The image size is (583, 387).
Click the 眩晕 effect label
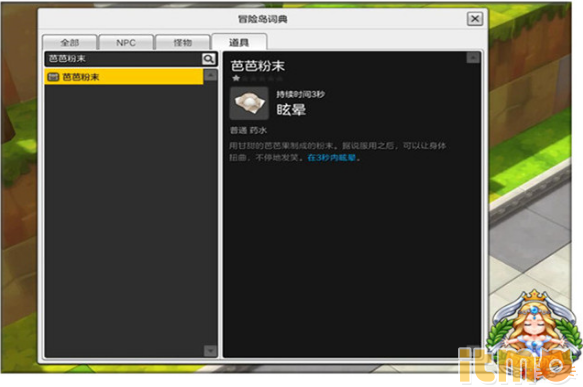(x=291, y=110)
